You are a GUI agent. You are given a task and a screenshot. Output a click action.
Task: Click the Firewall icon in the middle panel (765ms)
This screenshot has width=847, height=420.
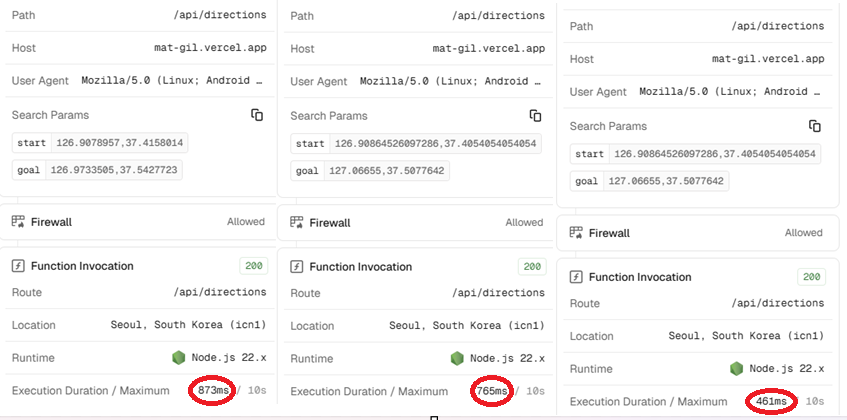point(297,222)
